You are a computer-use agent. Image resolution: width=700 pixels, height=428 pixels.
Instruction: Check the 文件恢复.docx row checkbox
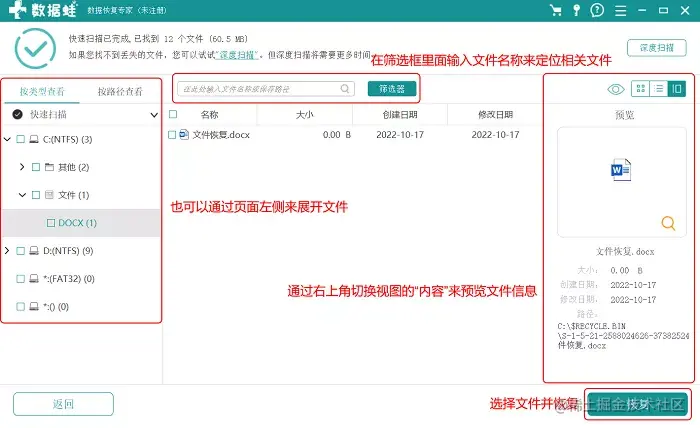pyautogui.click(x=172, y=134)
